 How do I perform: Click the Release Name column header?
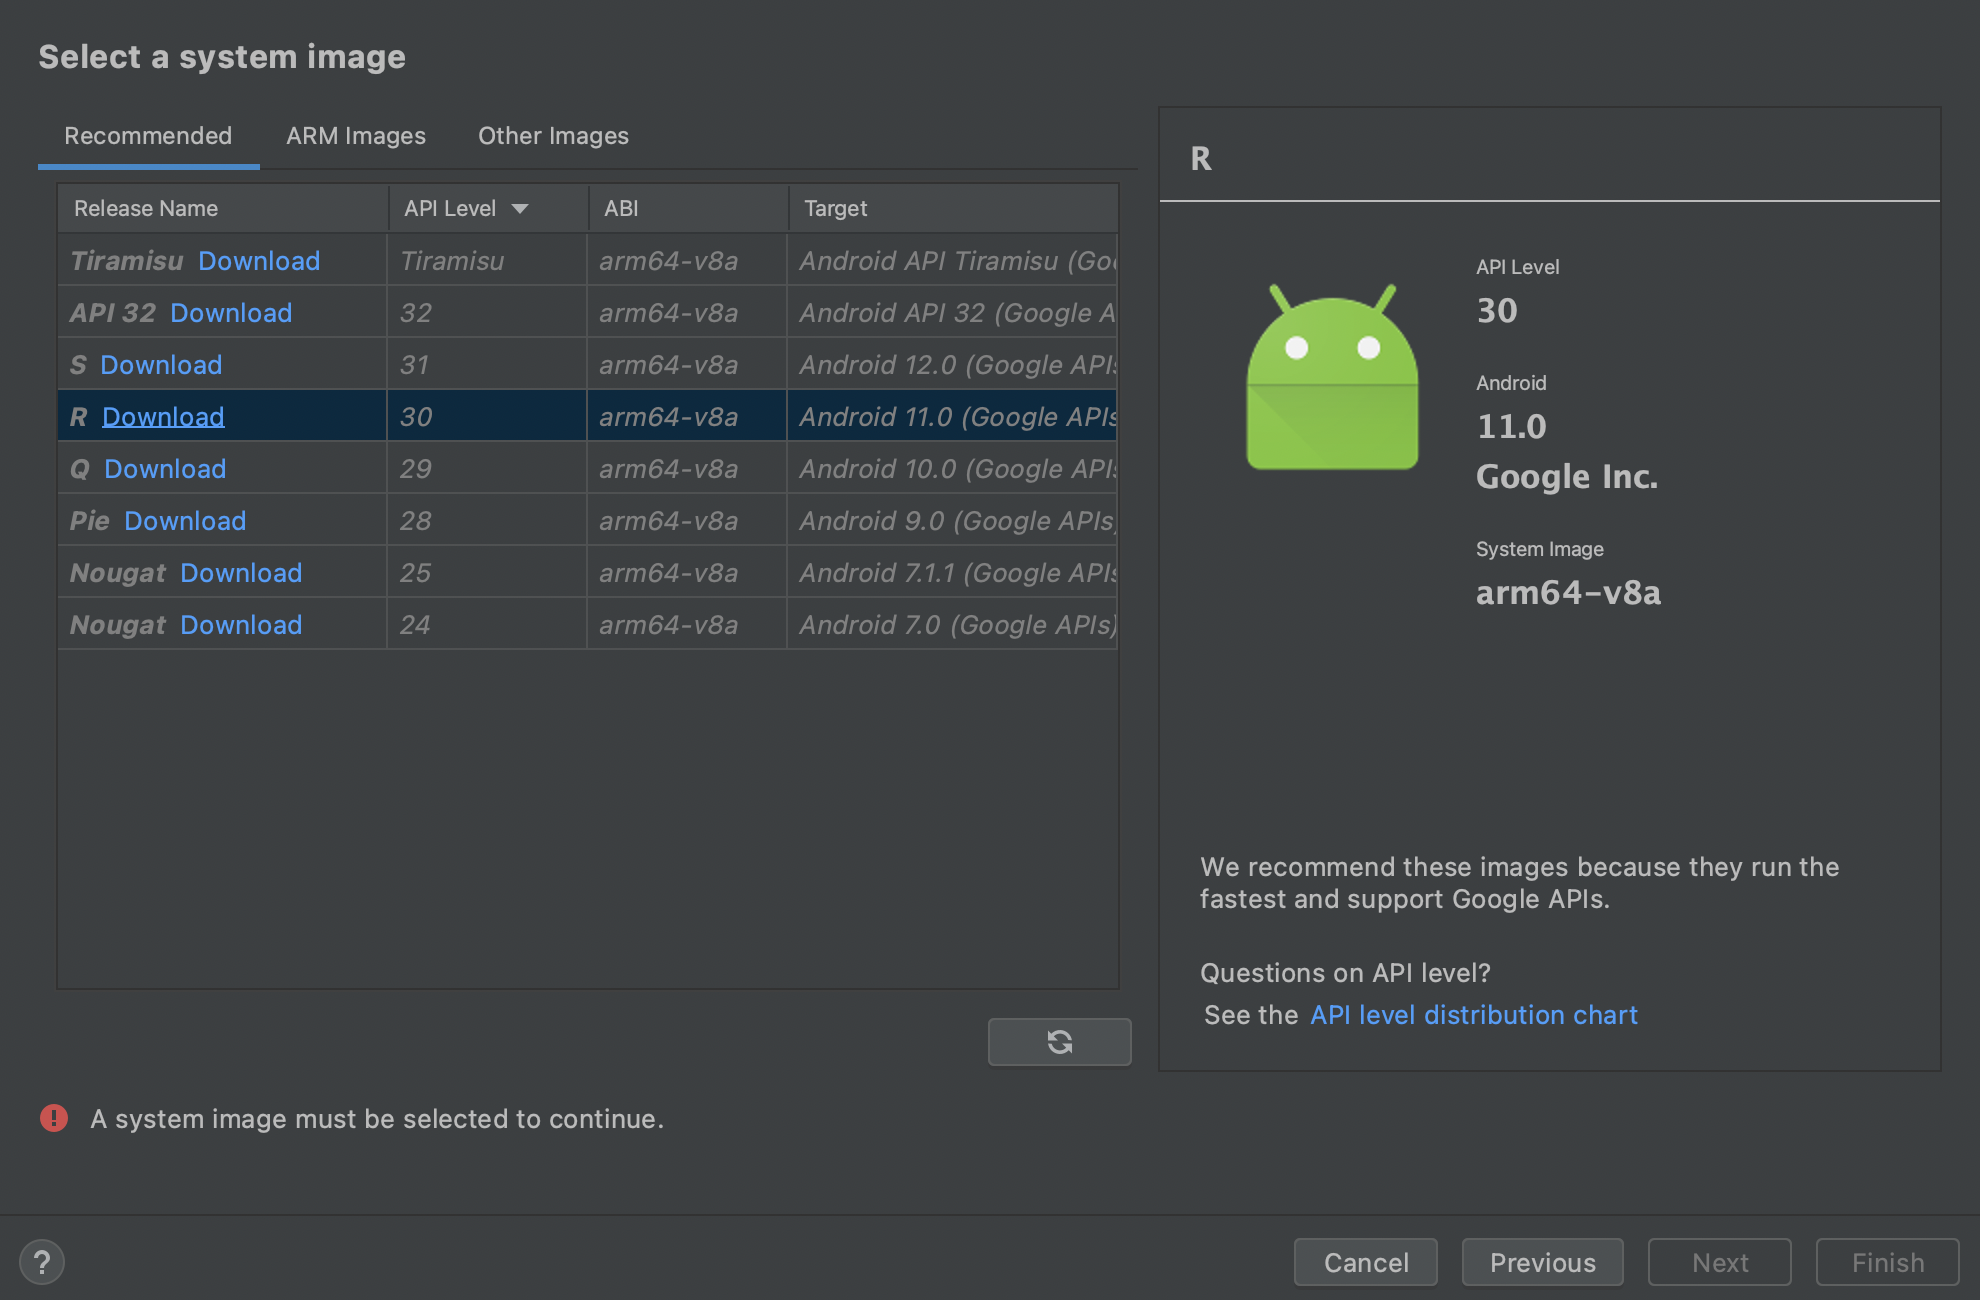222,208
